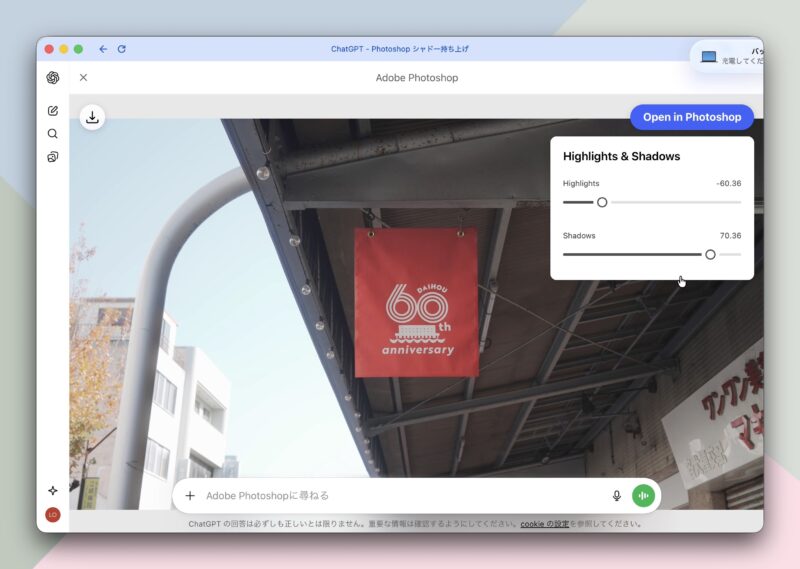Viewport: 800px width, 569px height.
Task: Close the Adobe Photoshop panel with X
Action: tap(83, 78)
